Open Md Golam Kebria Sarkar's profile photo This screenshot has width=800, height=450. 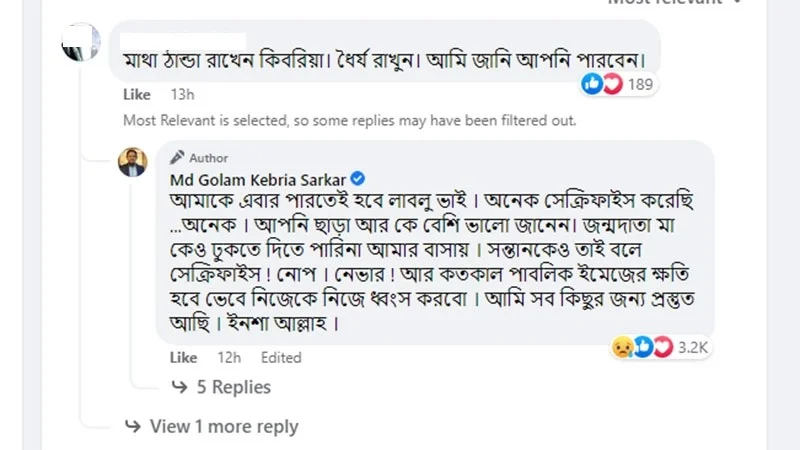coord(133,161)
